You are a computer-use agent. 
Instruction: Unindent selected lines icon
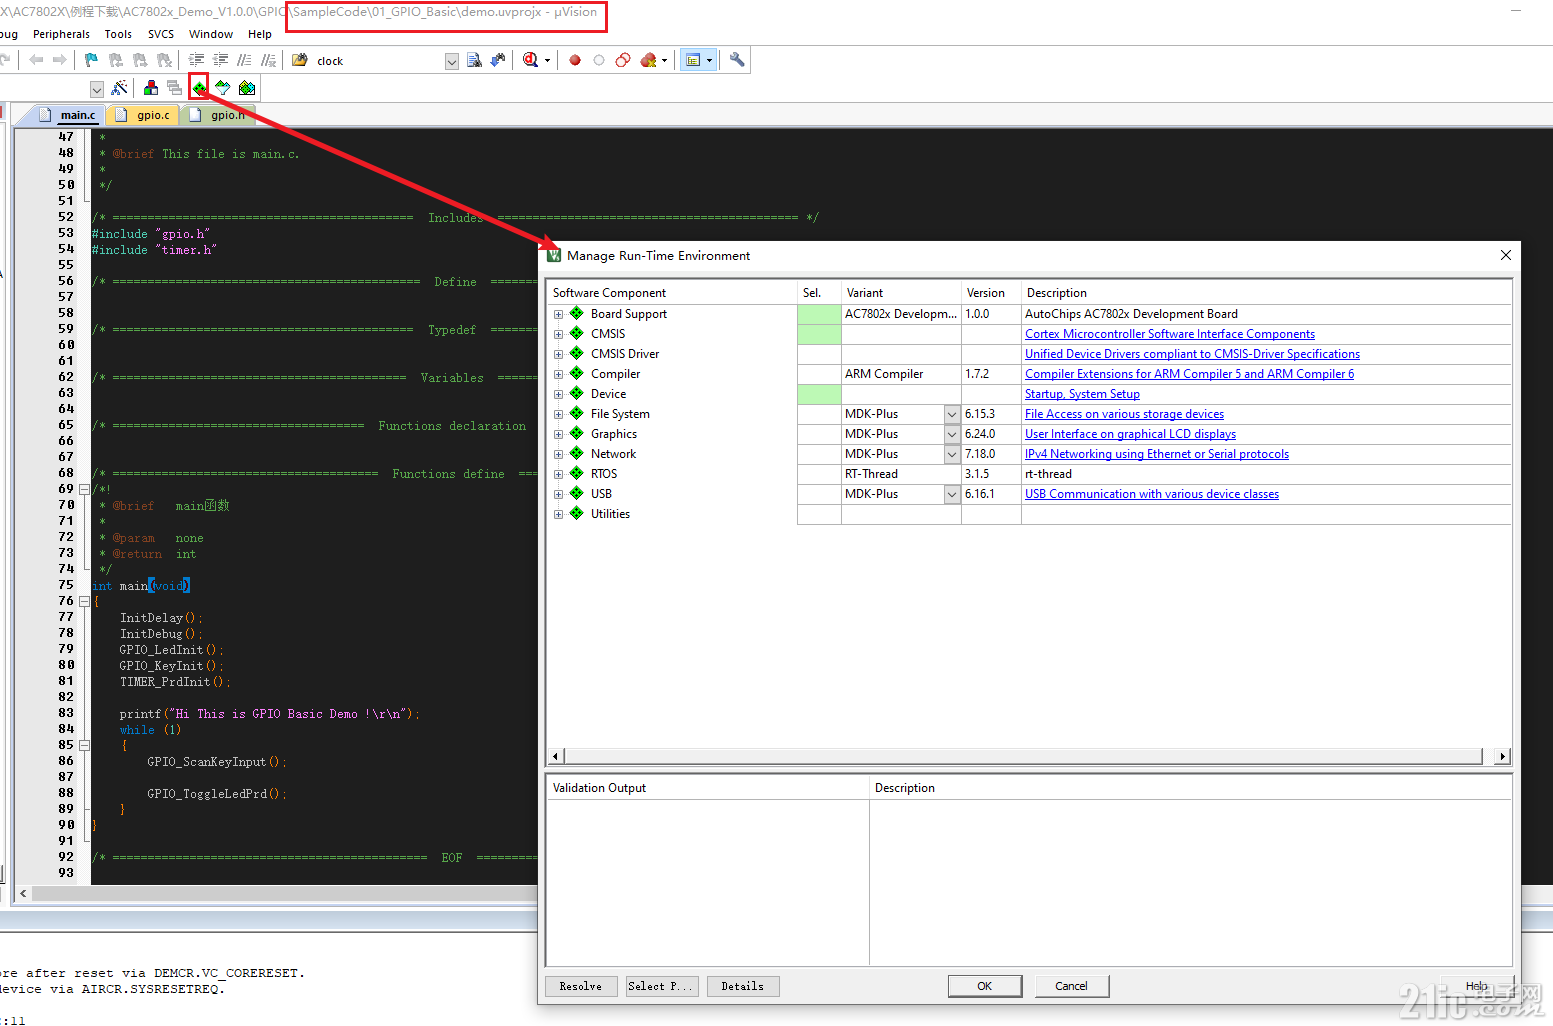click(x=221, y=60)
